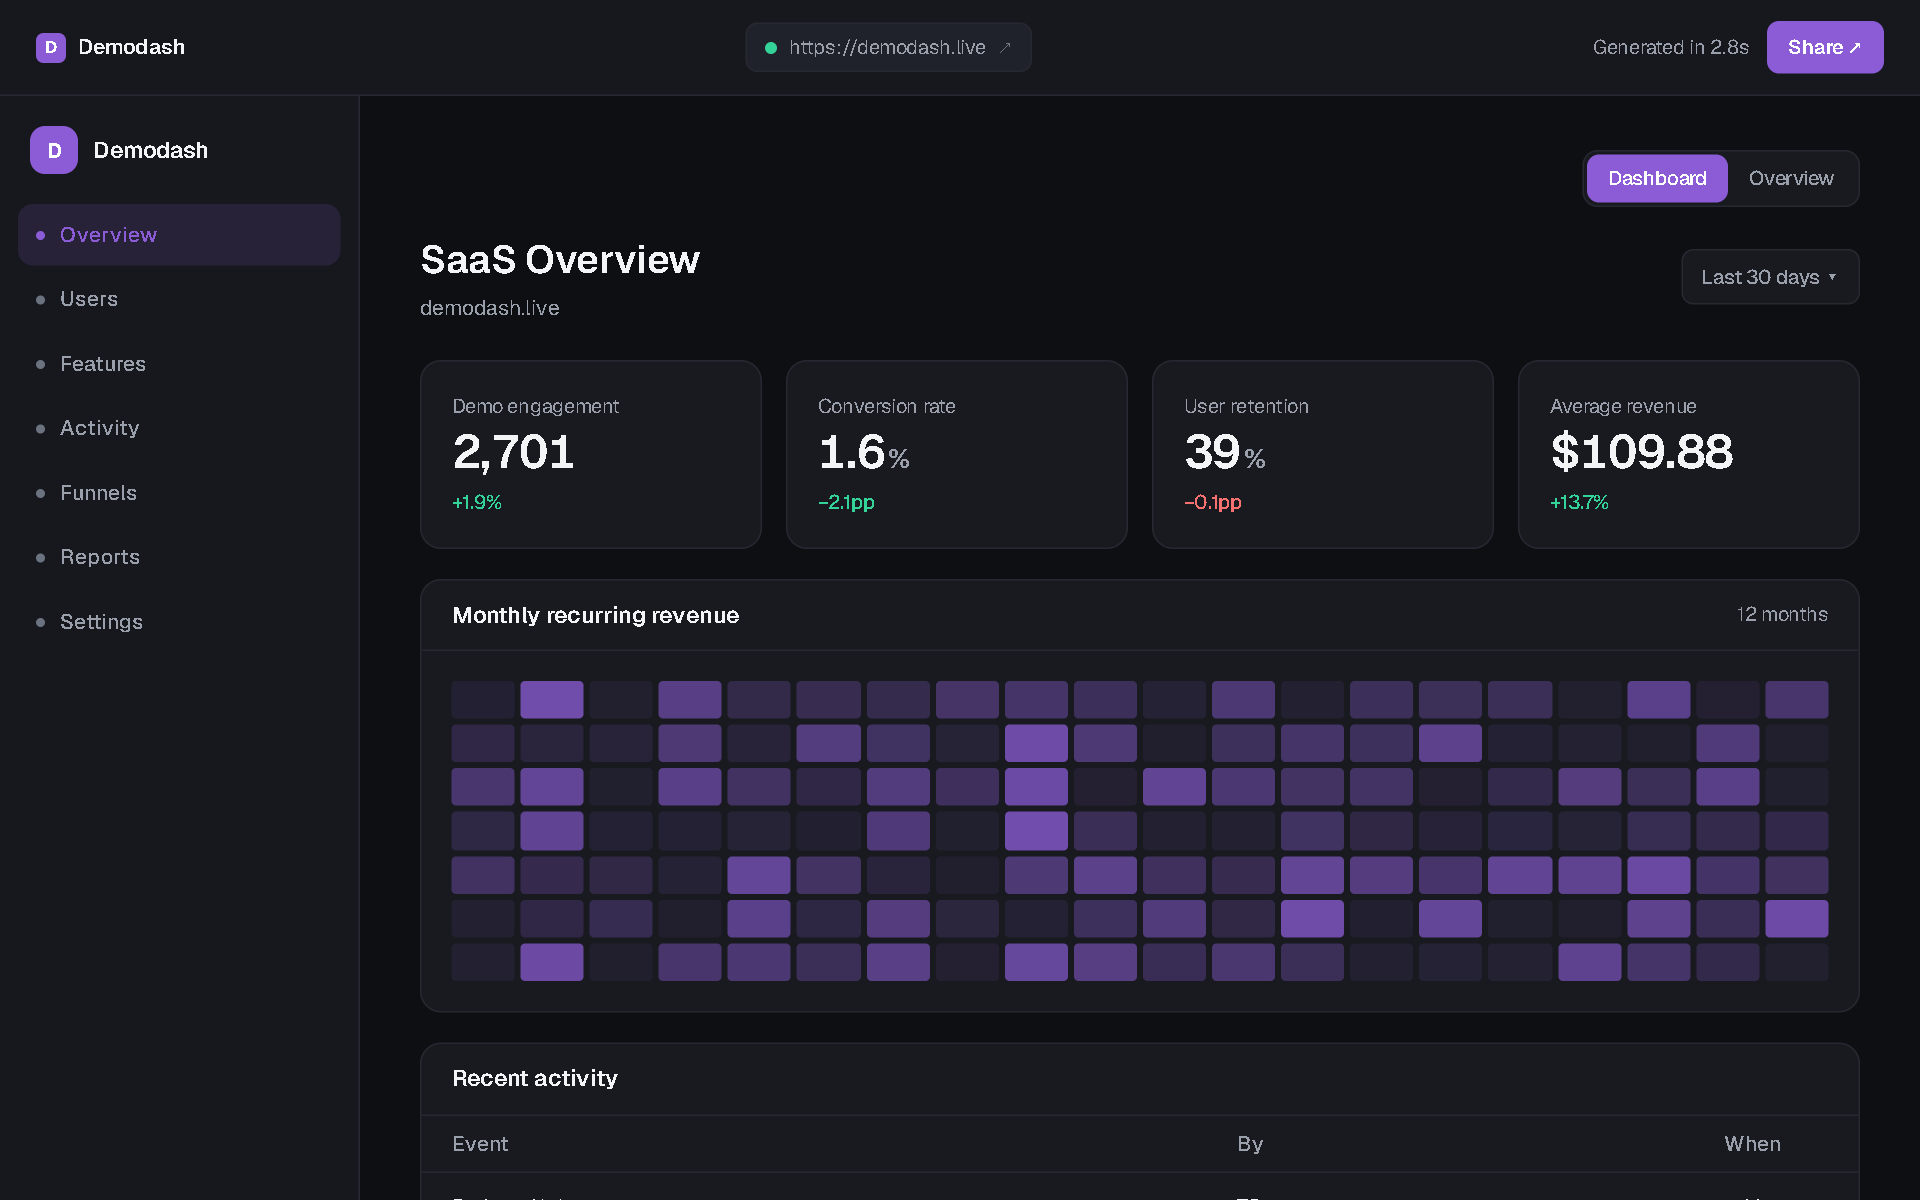
Task: Click the arrow icon on the Share button
Action: pyautogui.click(x=1855, y=47)
